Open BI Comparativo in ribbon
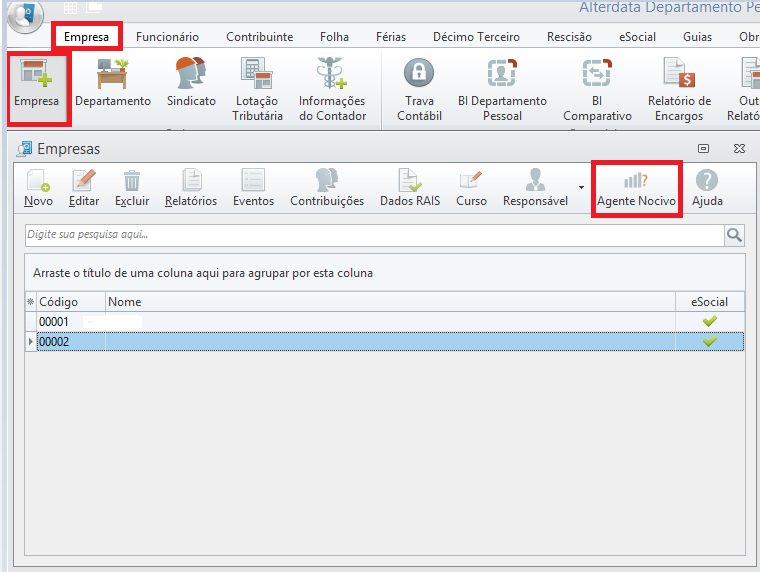The height and width of the screenshot is (572, 760). [597, 89]
